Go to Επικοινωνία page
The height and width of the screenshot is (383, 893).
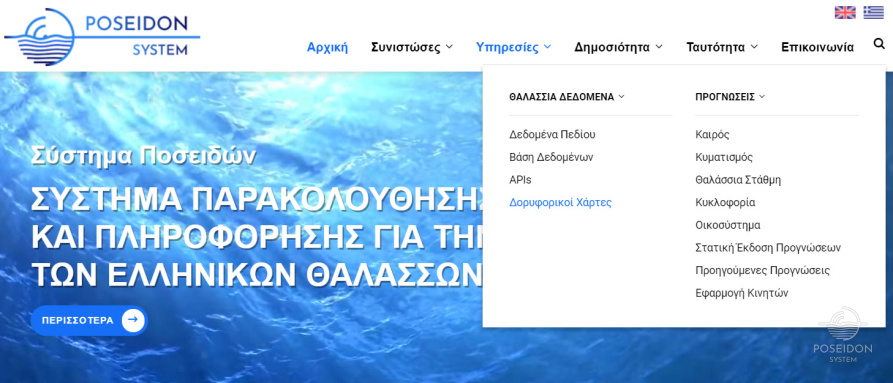click(817, 47)
